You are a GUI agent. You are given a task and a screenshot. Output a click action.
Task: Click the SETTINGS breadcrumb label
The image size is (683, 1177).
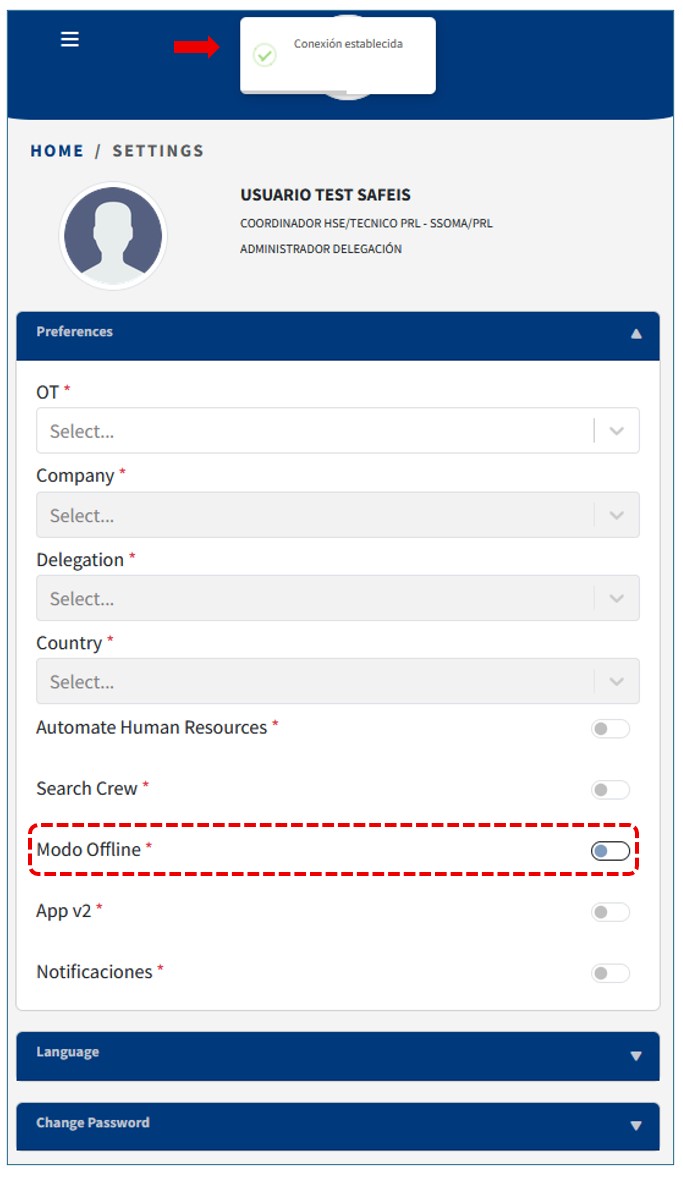click(158, 151)
